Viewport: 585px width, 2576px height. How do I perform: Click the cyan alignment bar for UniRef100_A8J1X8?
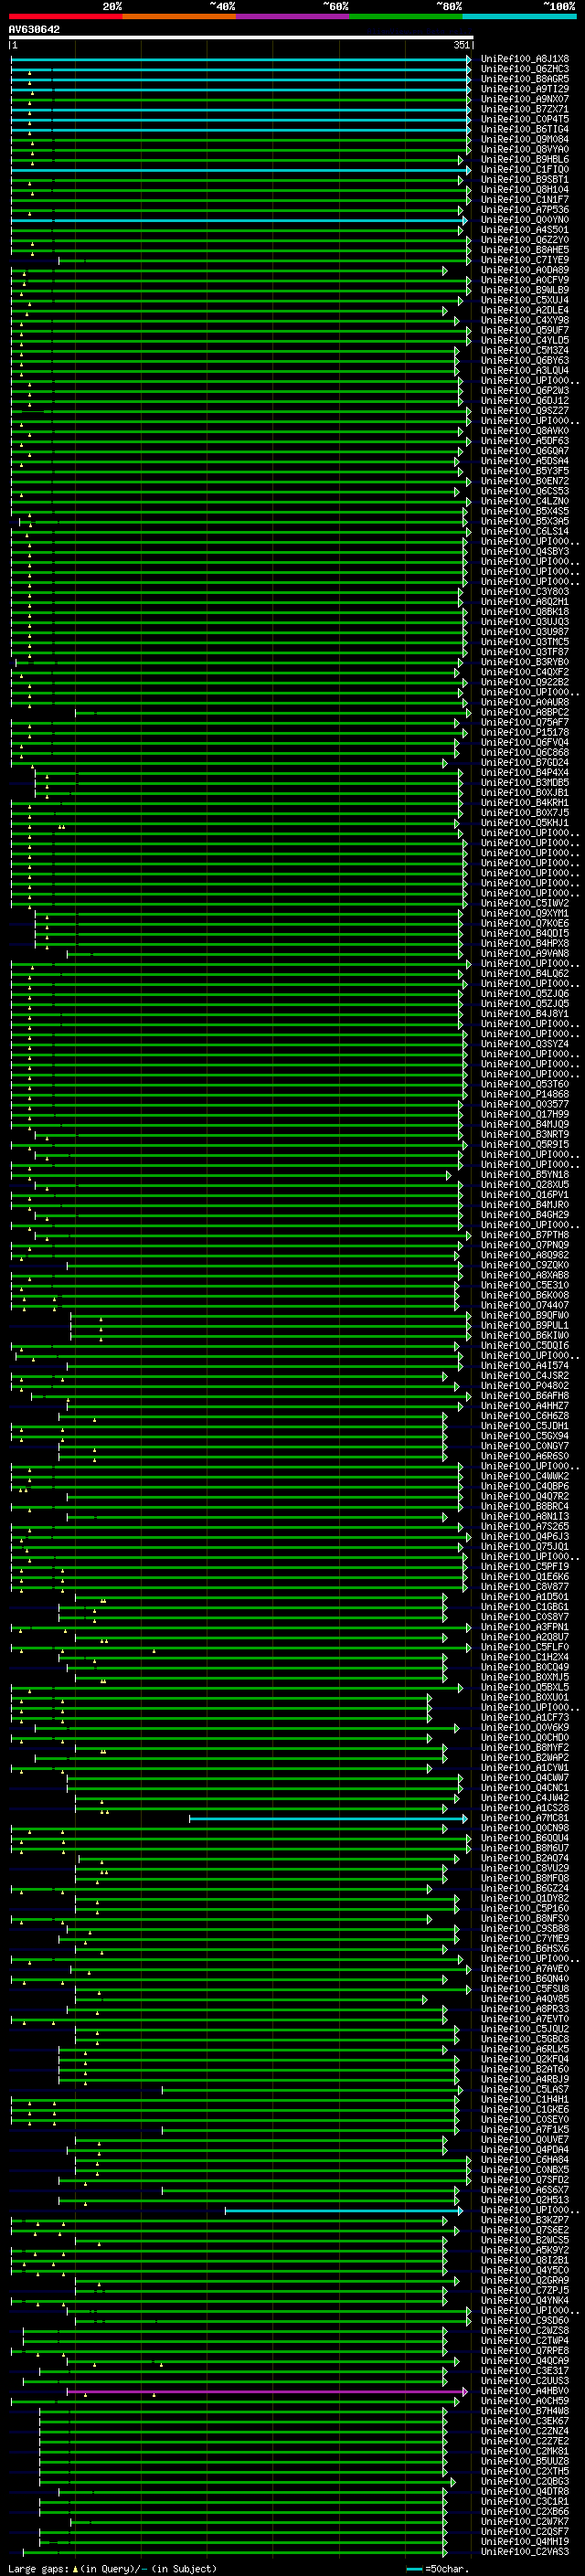240,60
